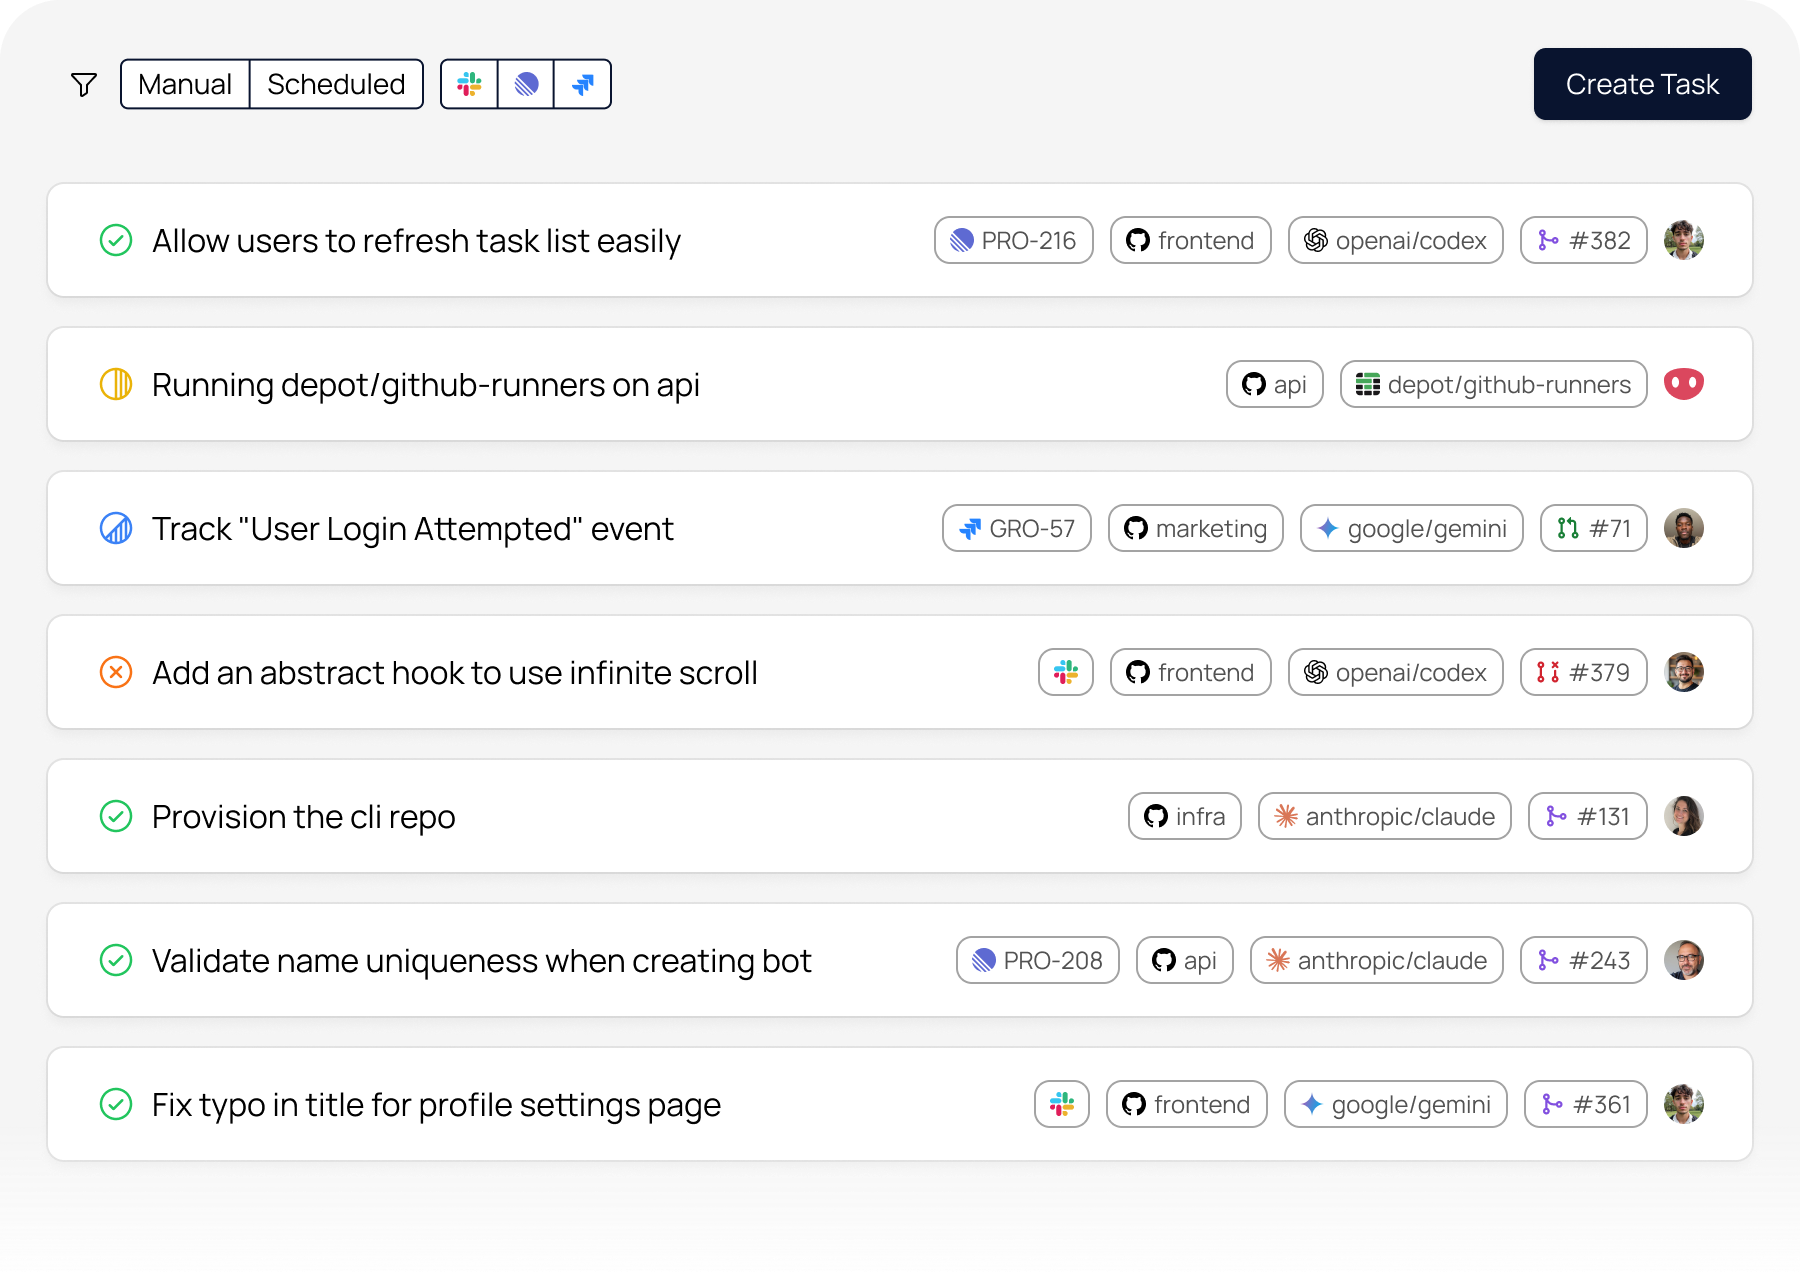The width and height of the screenshot is (1801, 1280).
Task: Filter tasks by Slack source
Action: 469,84
